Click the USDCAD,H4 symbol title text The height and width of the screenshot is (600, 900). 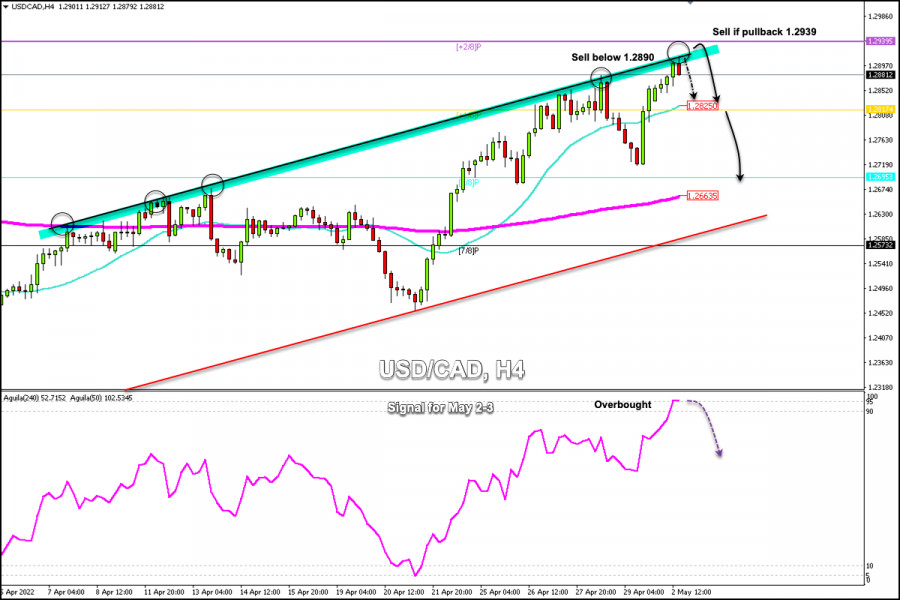33,7
